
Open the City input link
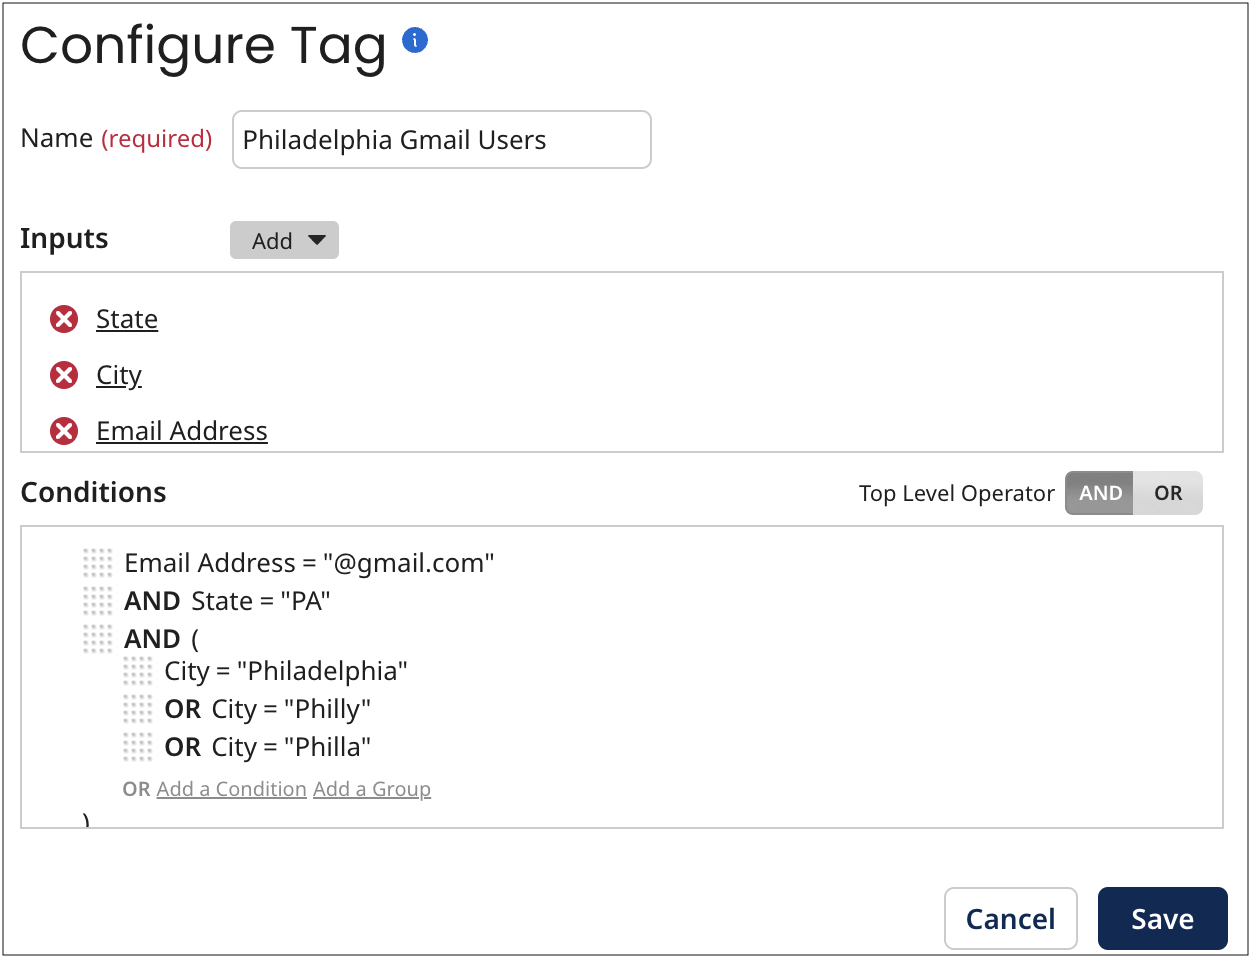(119, 374)
